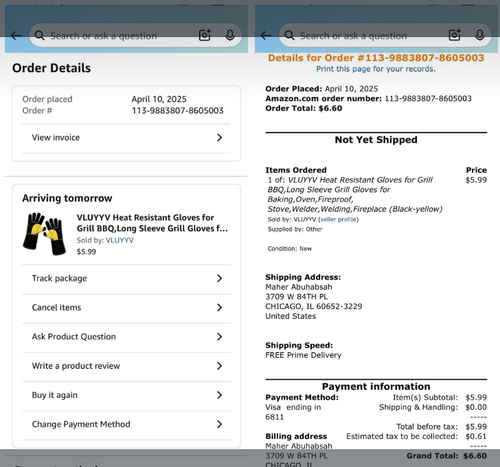This screenshot has width=500, height=467.
Task: Click chevron beside Buy it again
Action: (x=219, y=395)
